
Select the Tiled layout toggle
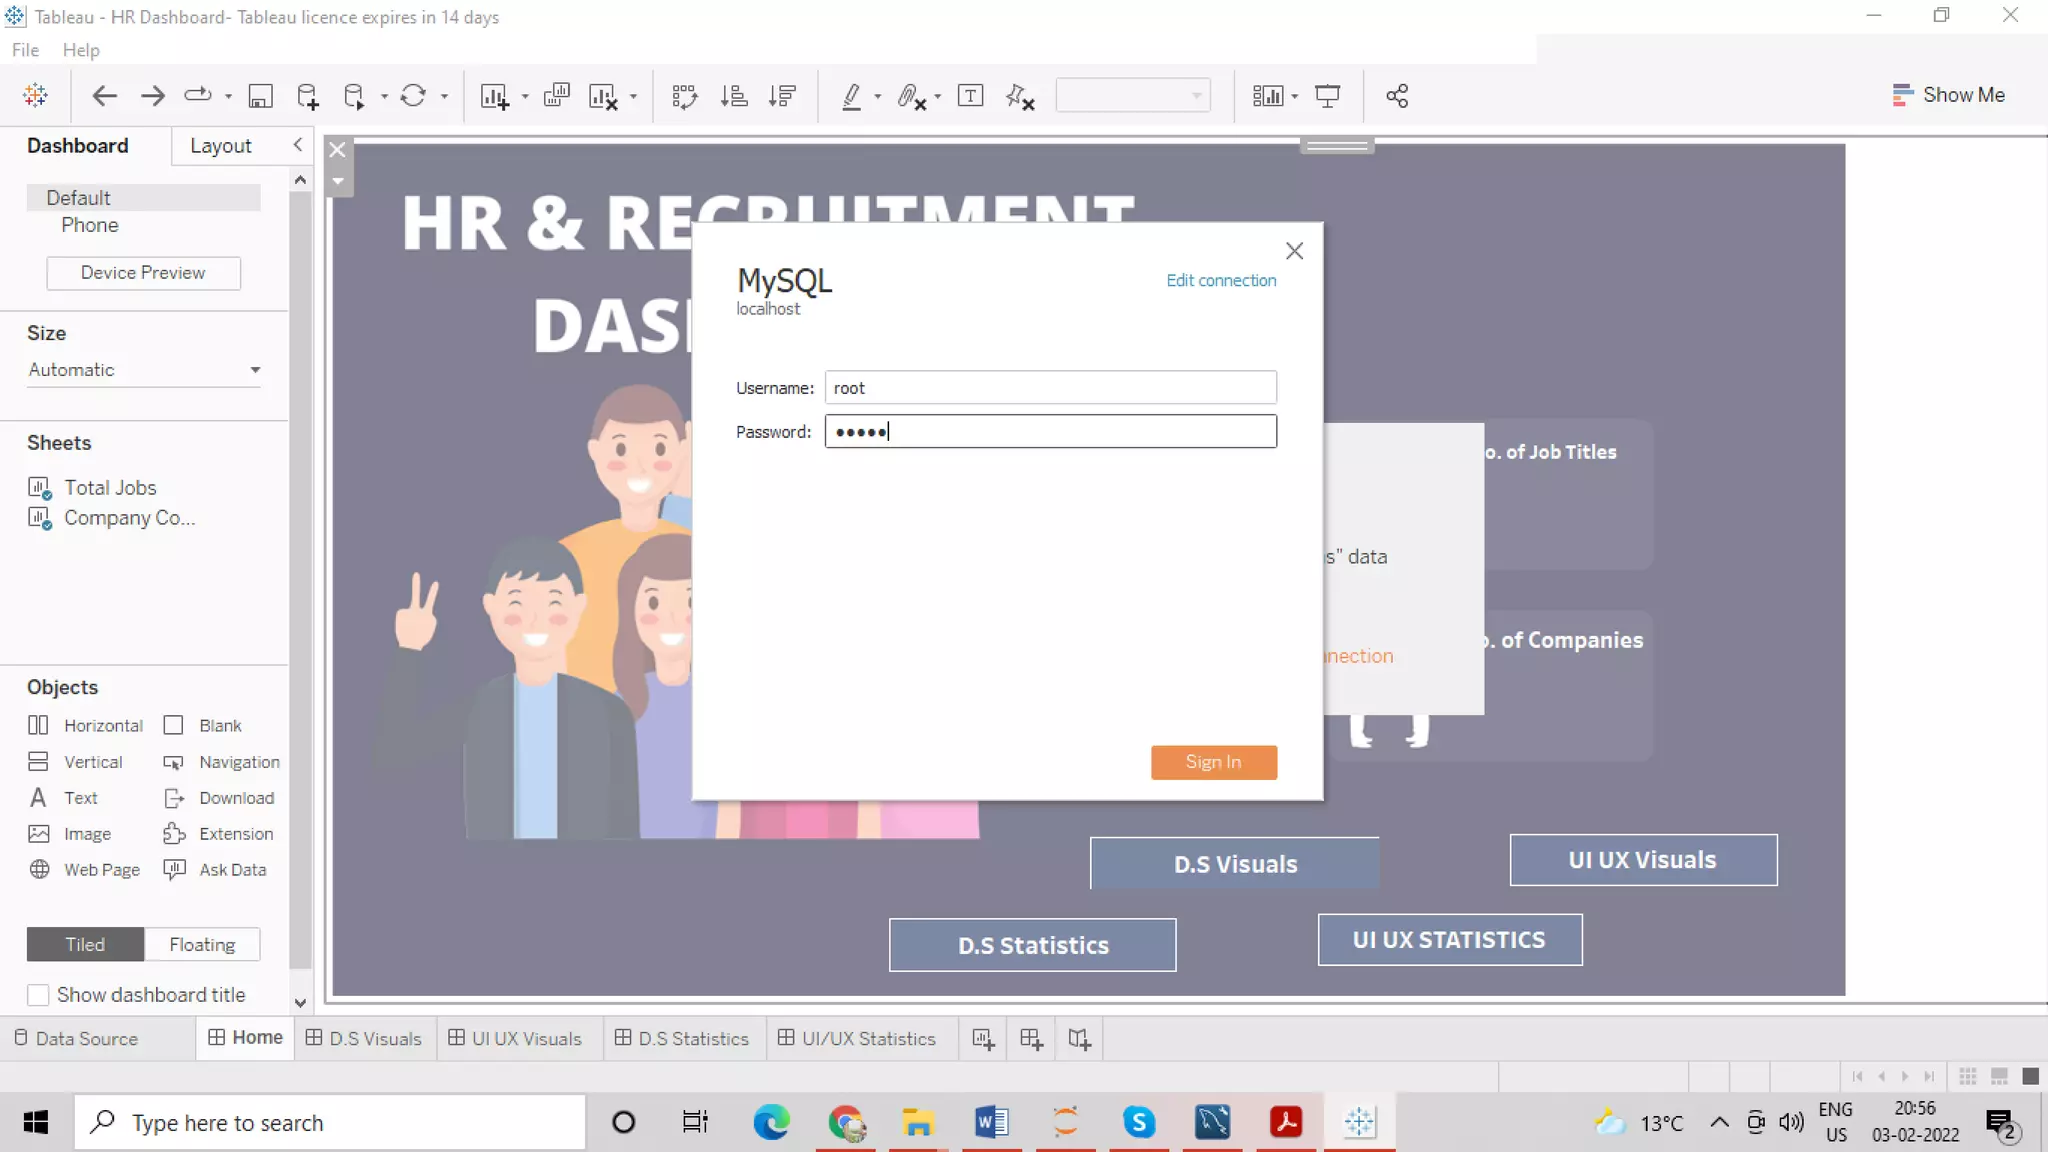(85, 944)
